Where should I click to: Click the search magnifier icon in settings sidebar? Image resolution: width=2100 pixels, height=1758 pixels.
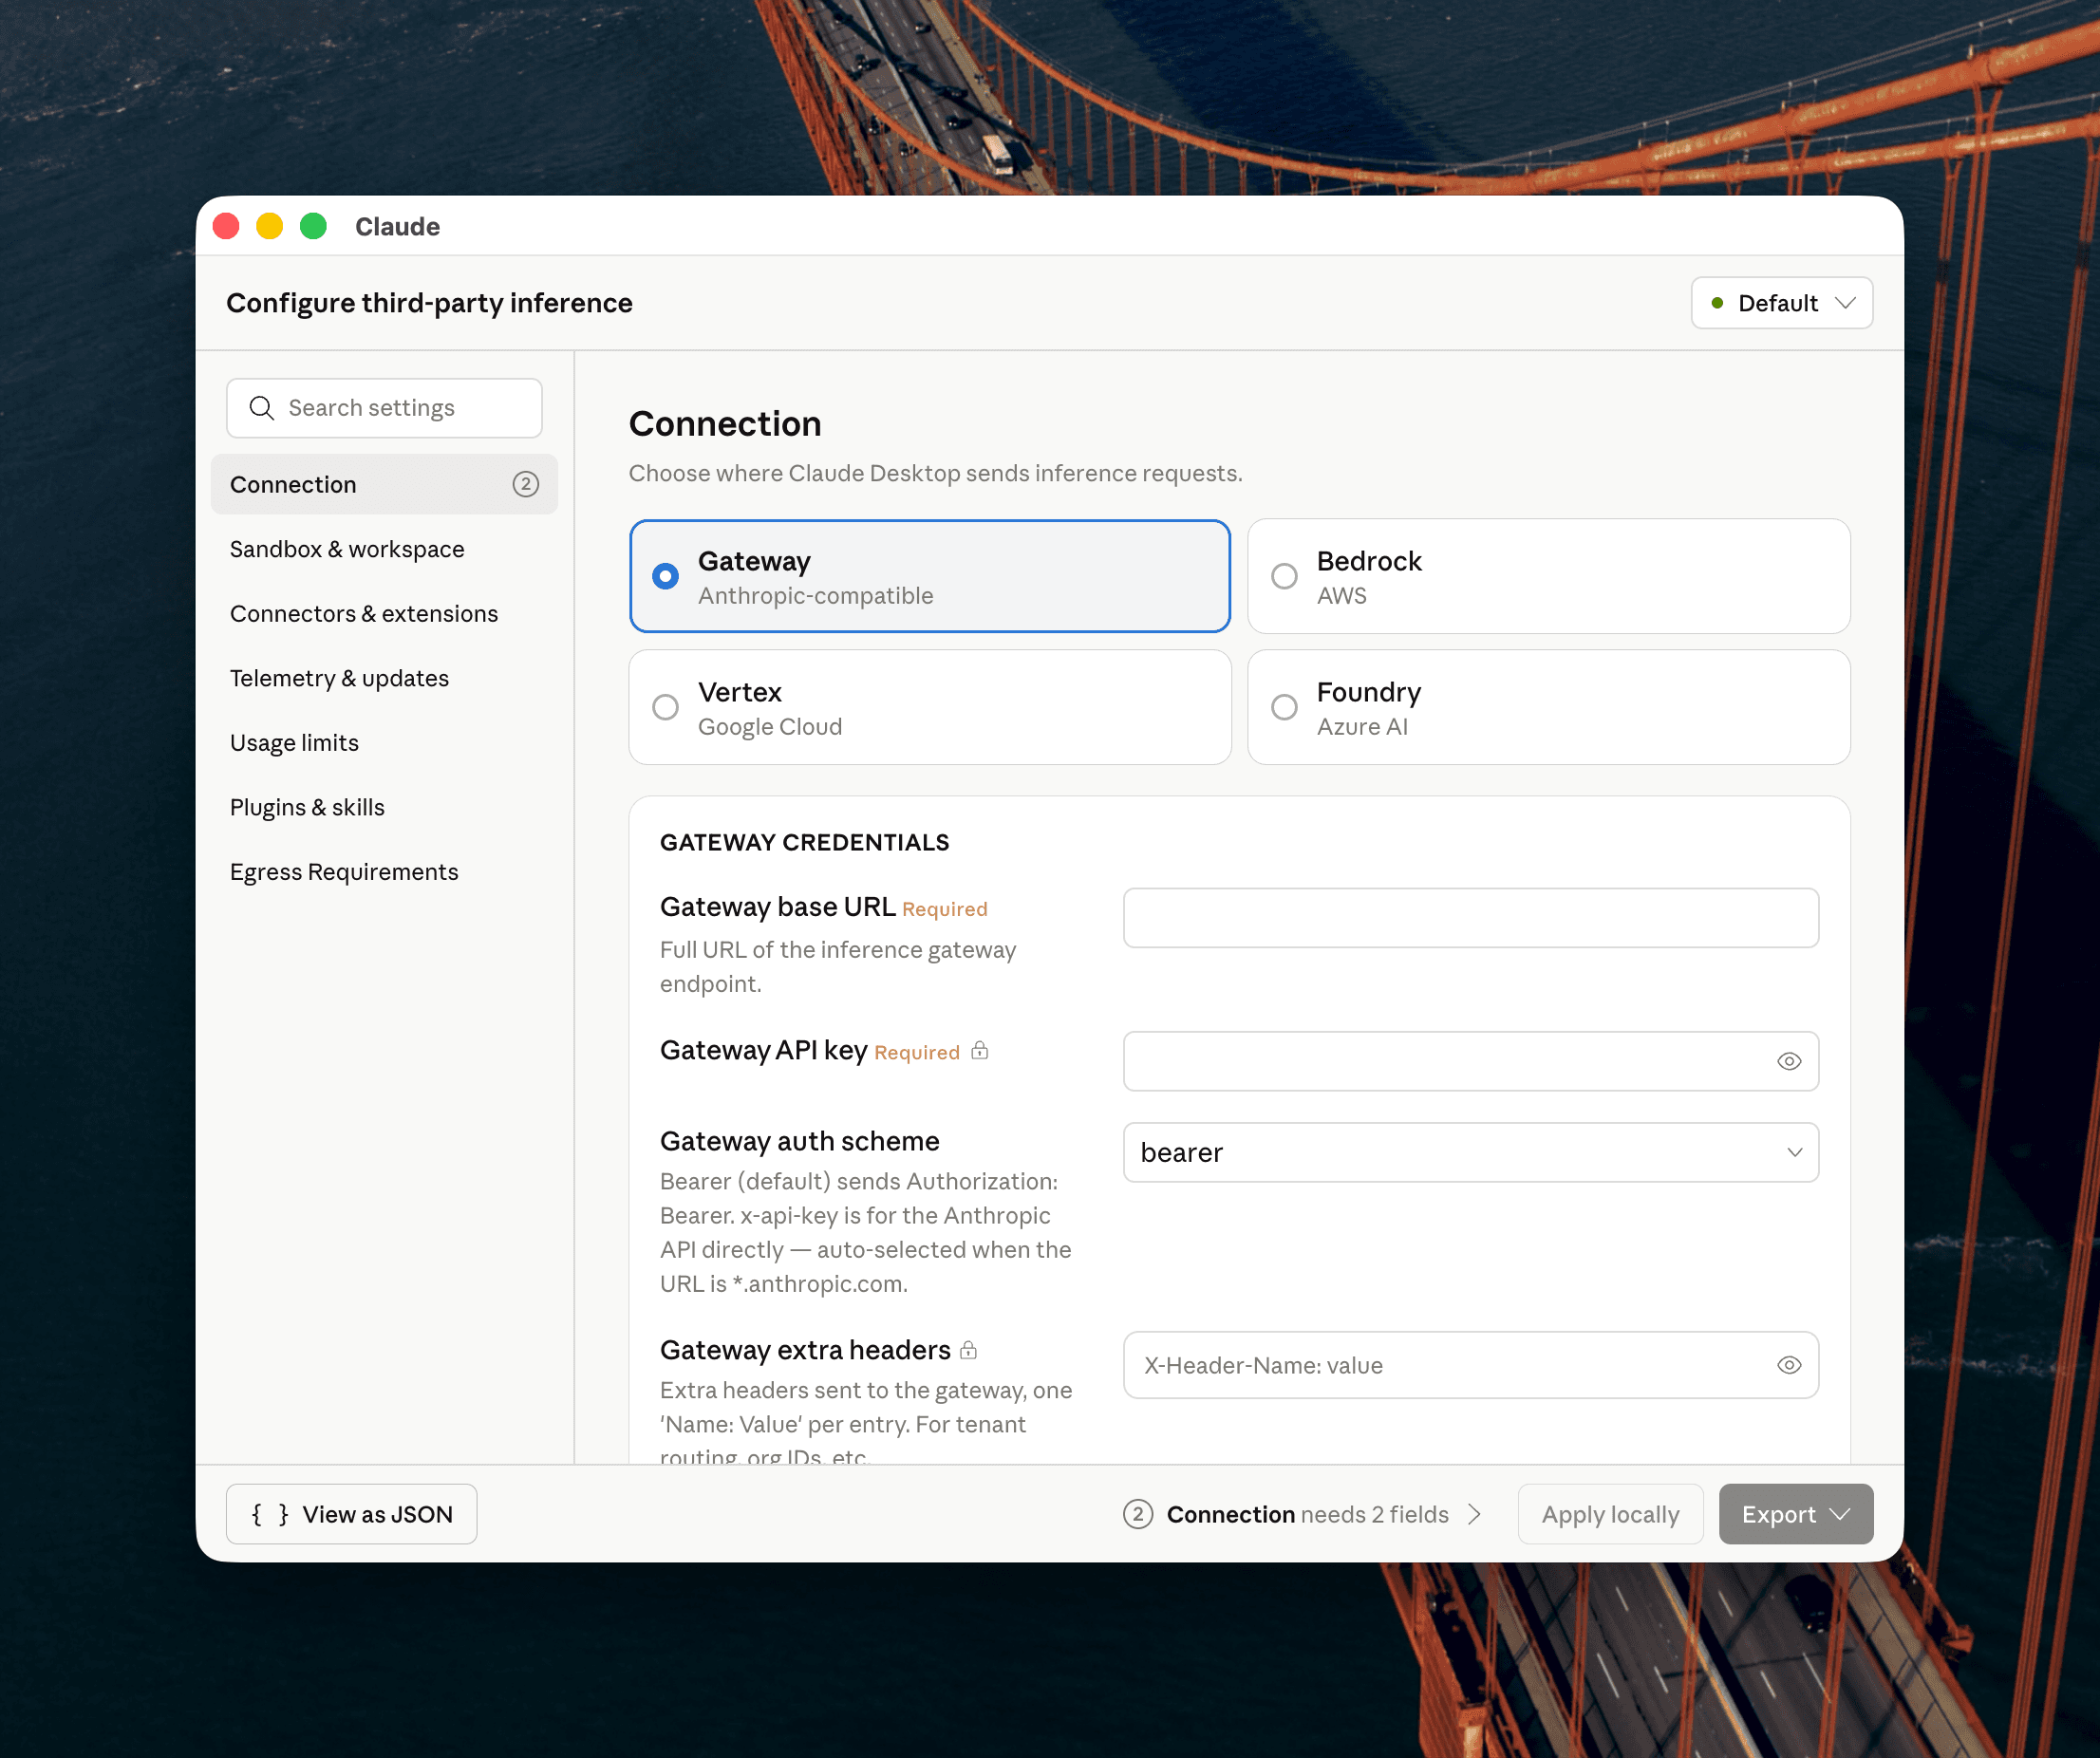click(x=262, y=408)
